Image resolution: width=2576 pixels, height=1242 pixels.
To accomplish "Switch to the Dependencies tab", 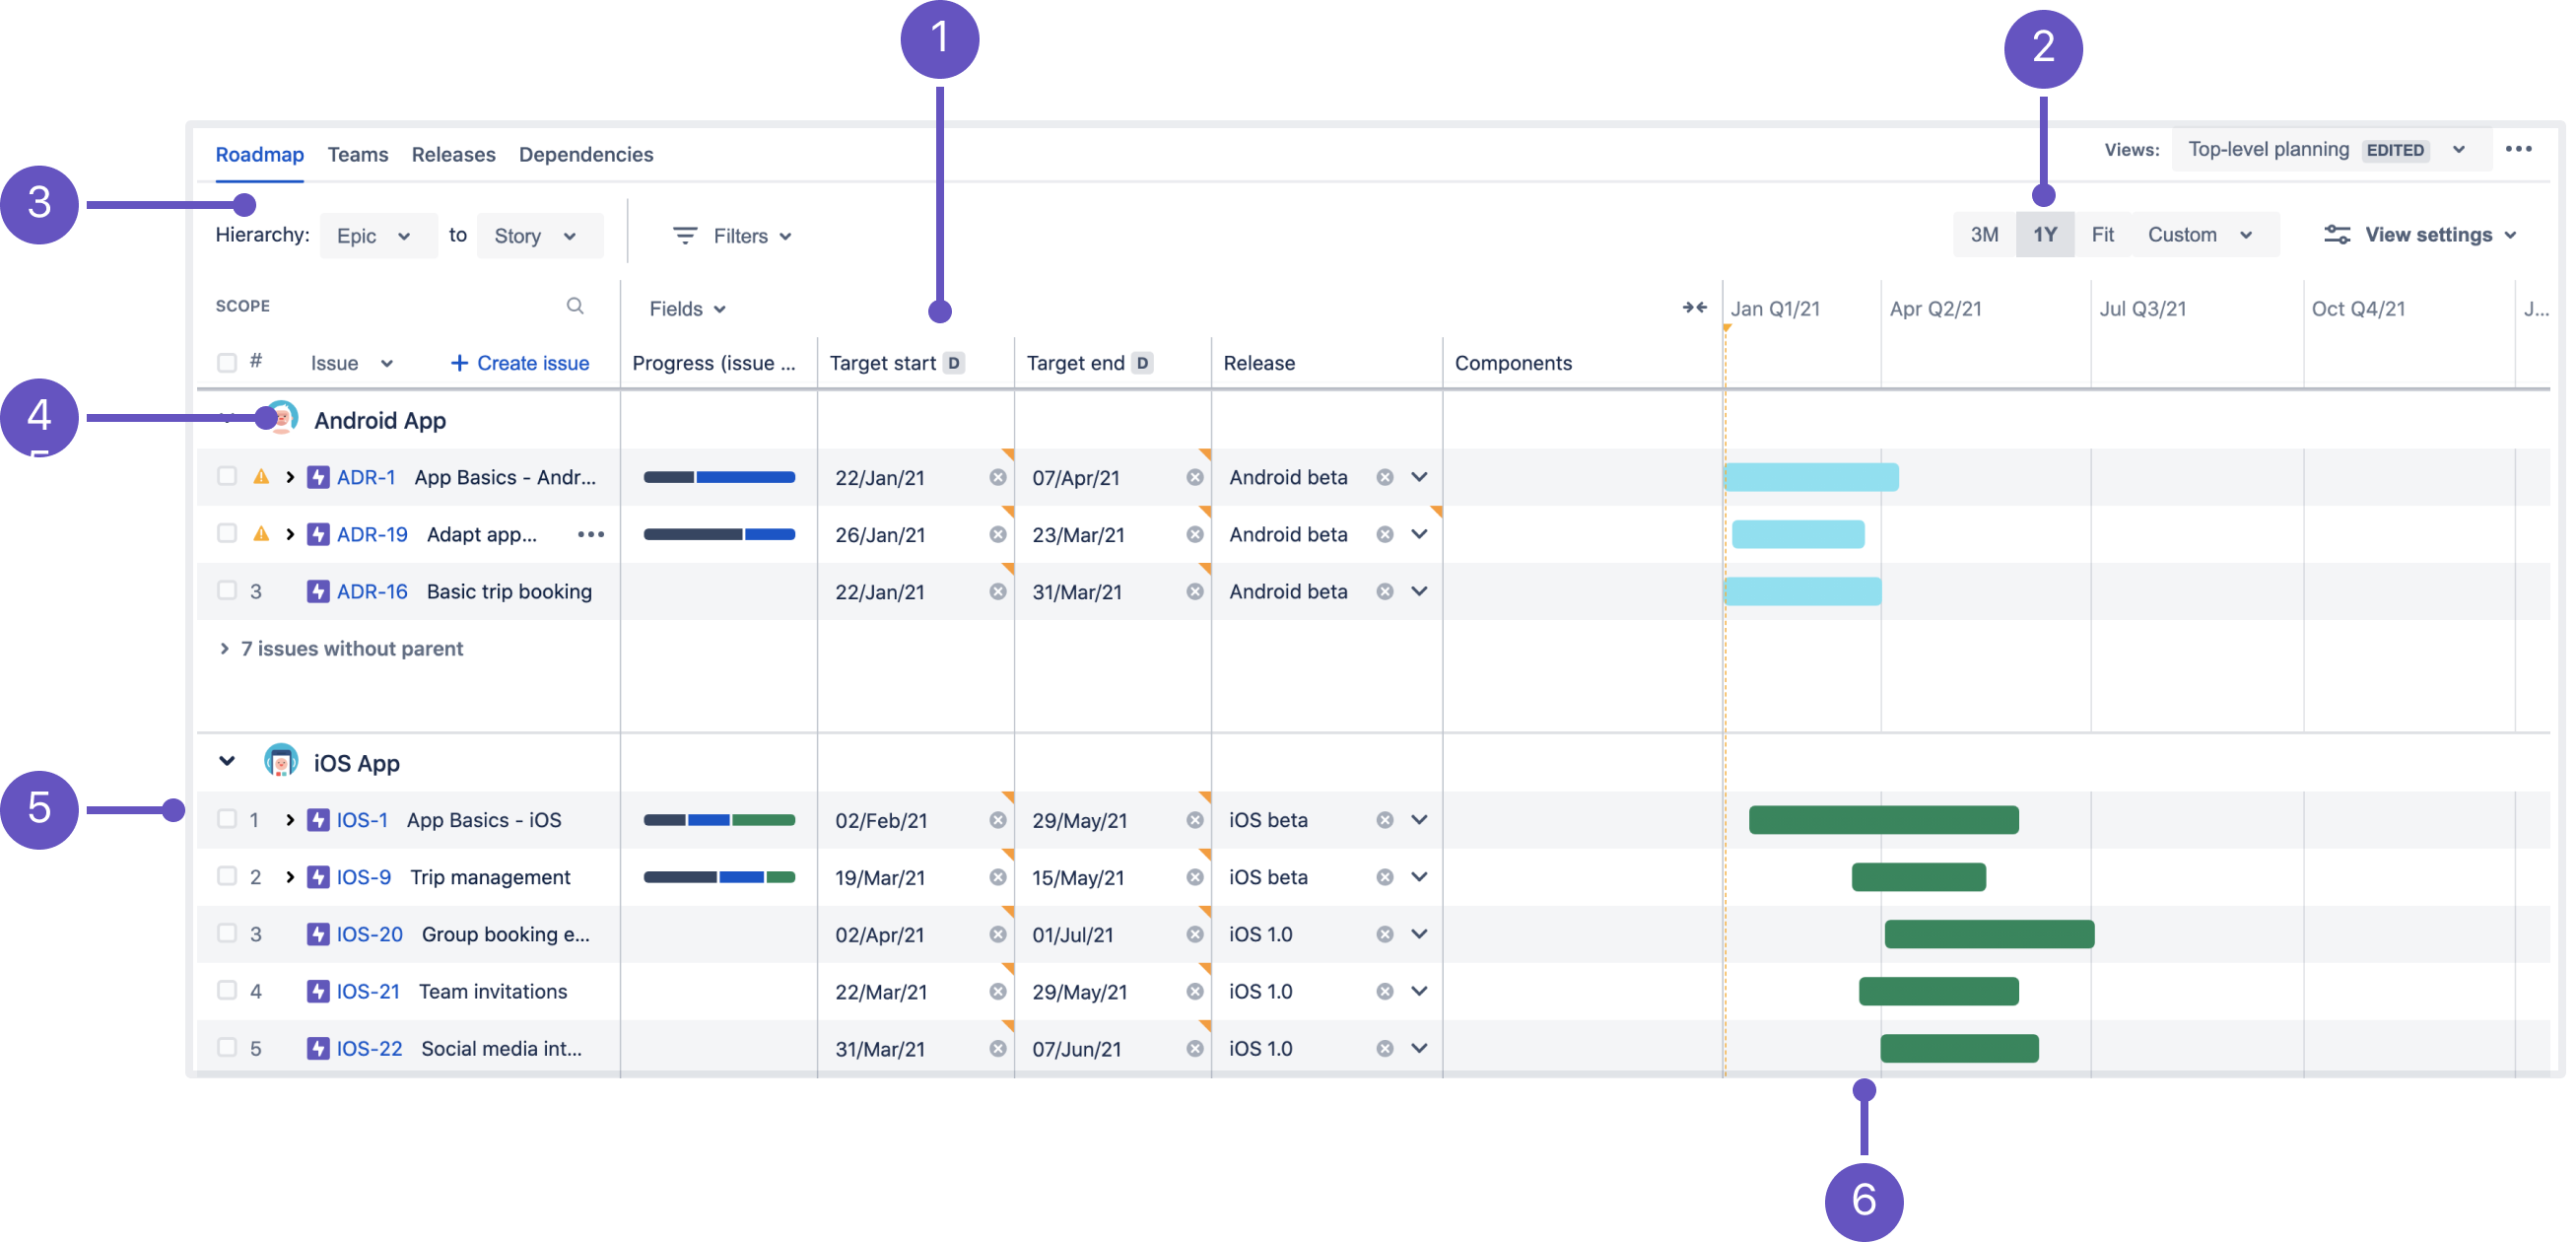I will 586,155.
